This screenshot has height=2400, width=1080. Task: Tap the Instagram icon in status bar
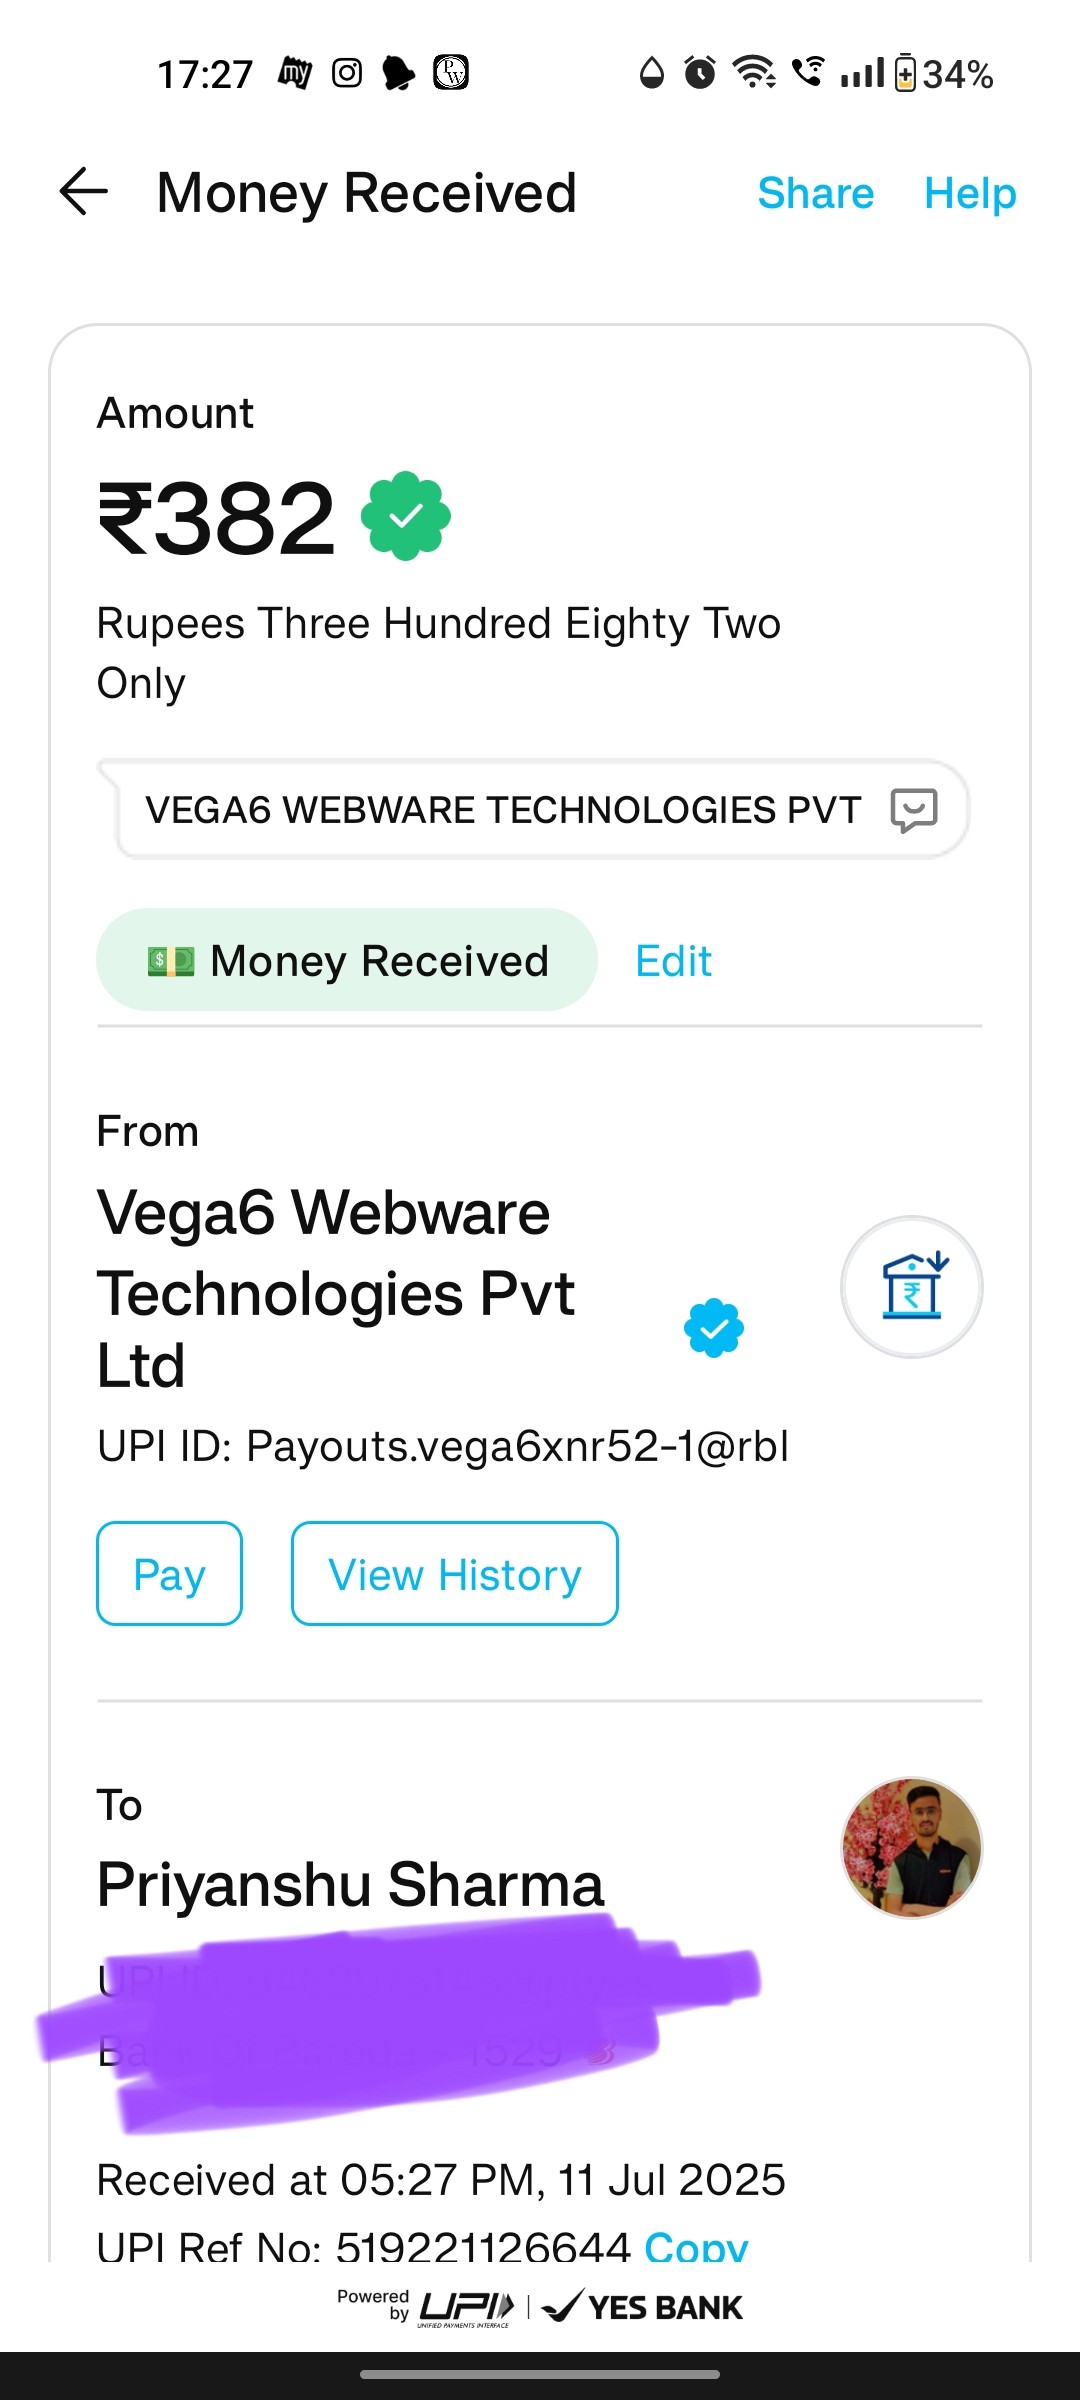(347, 73)
